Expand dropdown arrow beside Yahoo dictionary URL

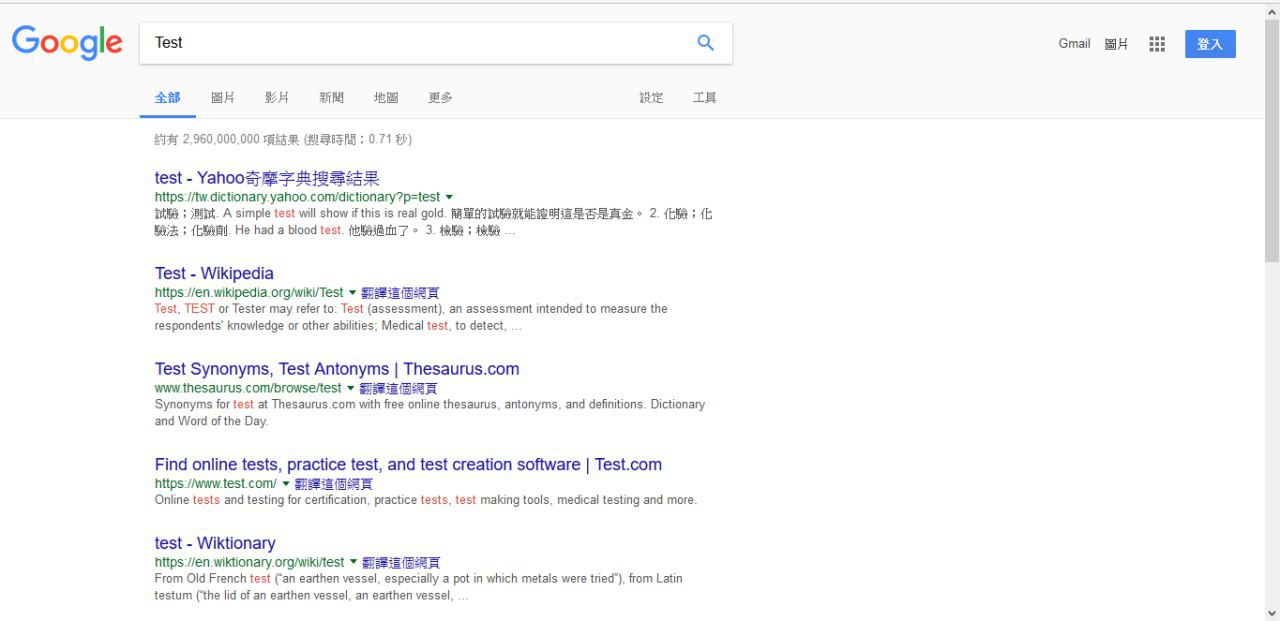[x=449, y=197]
